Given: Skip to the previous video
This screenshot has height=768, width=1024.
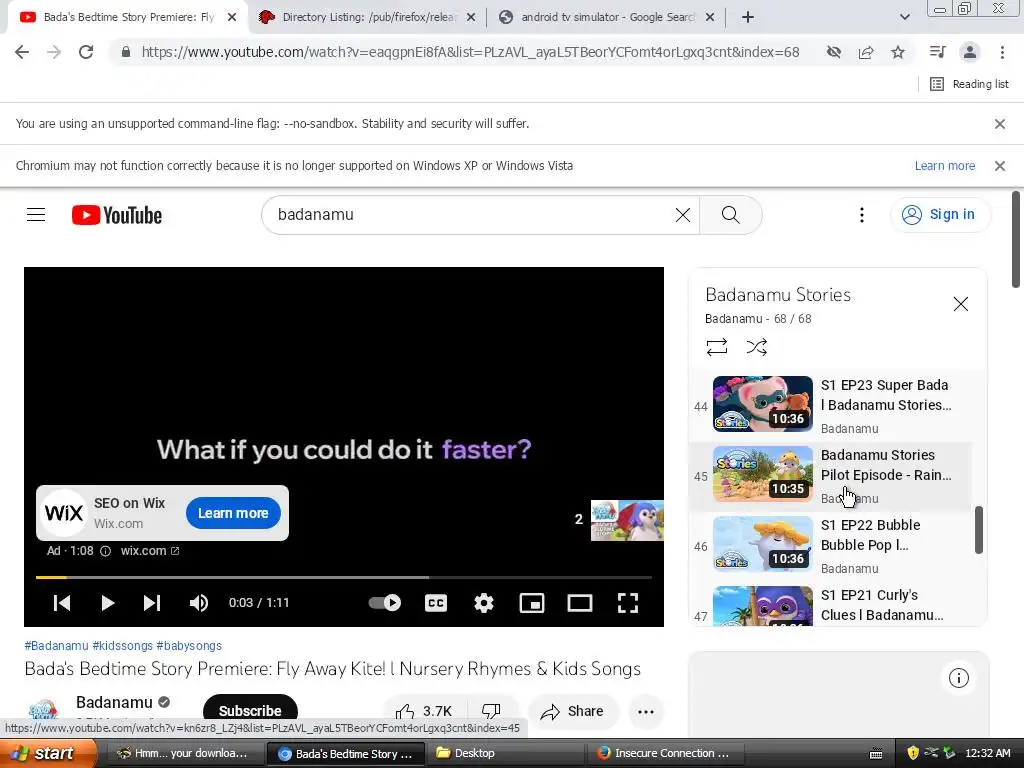Looking at the screenshot, I should 62,603.
